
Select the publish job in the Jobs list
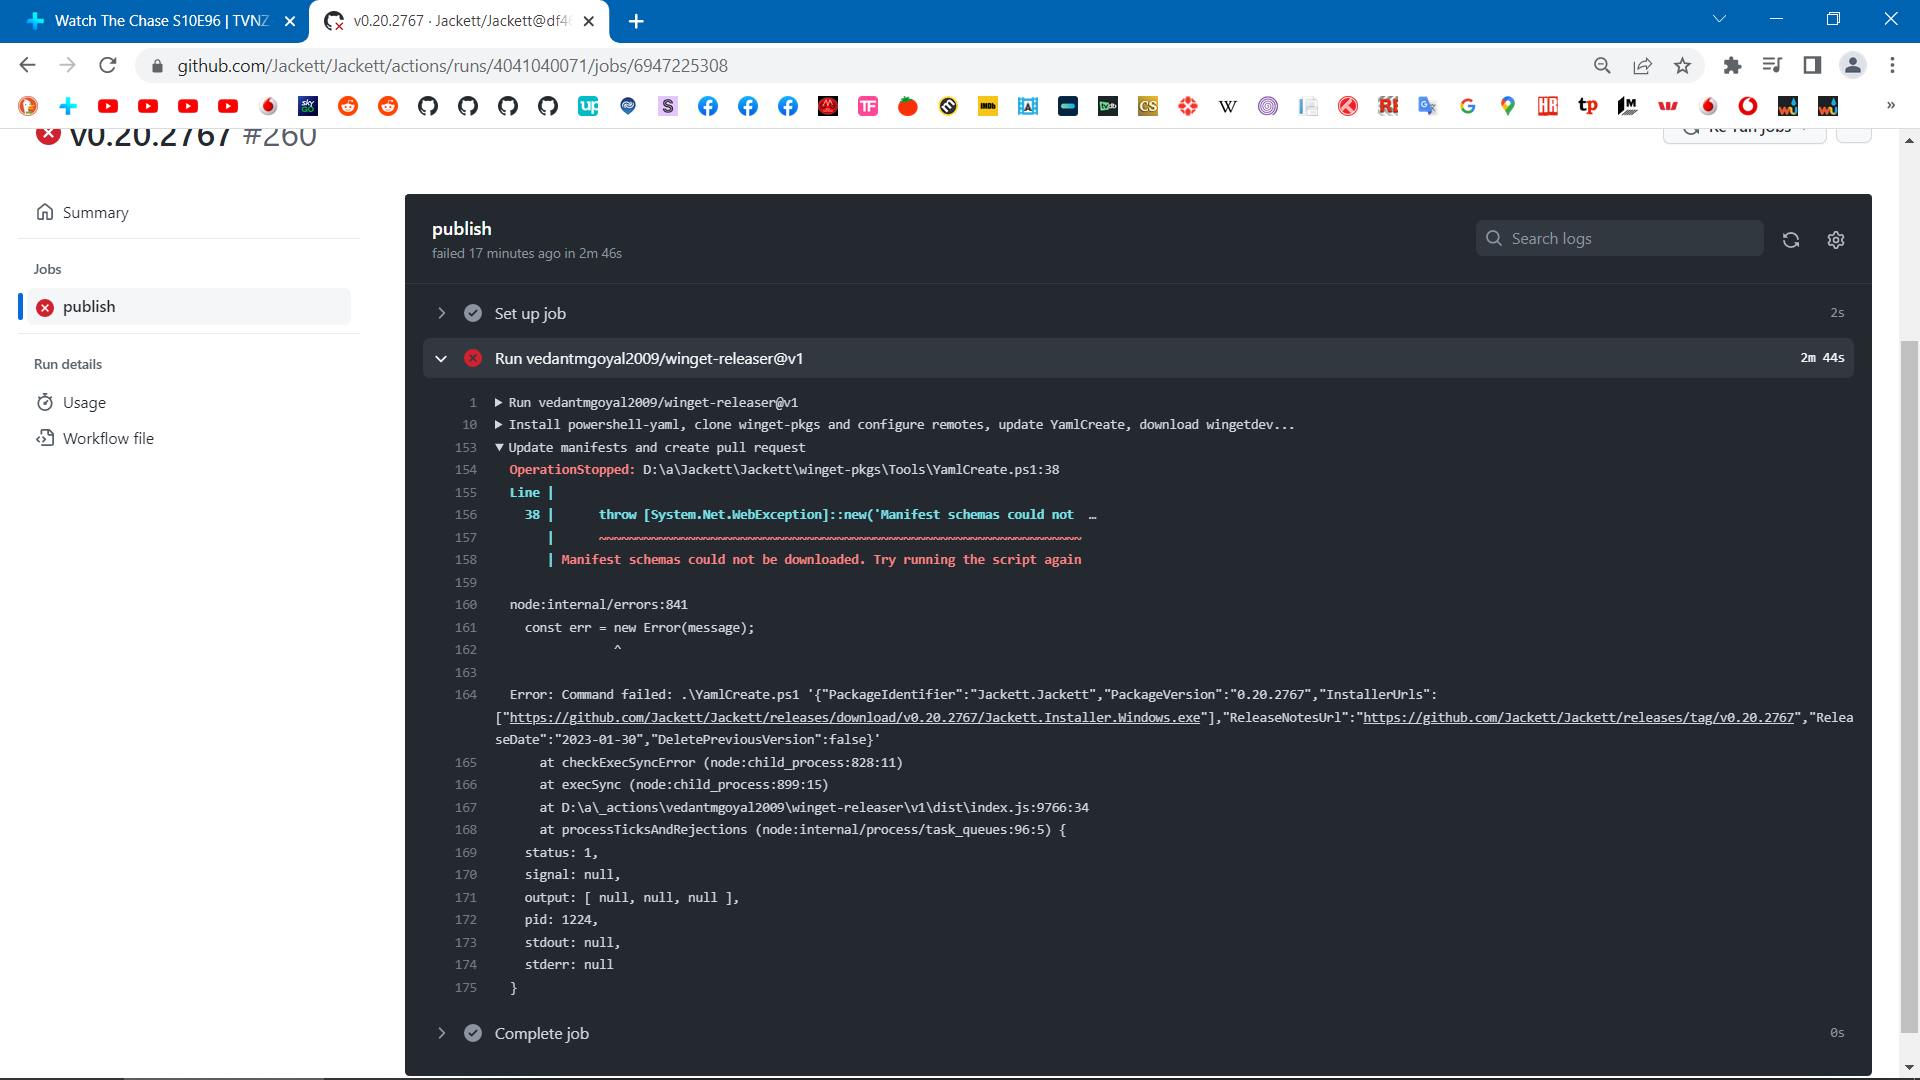[x=89, y=306]
